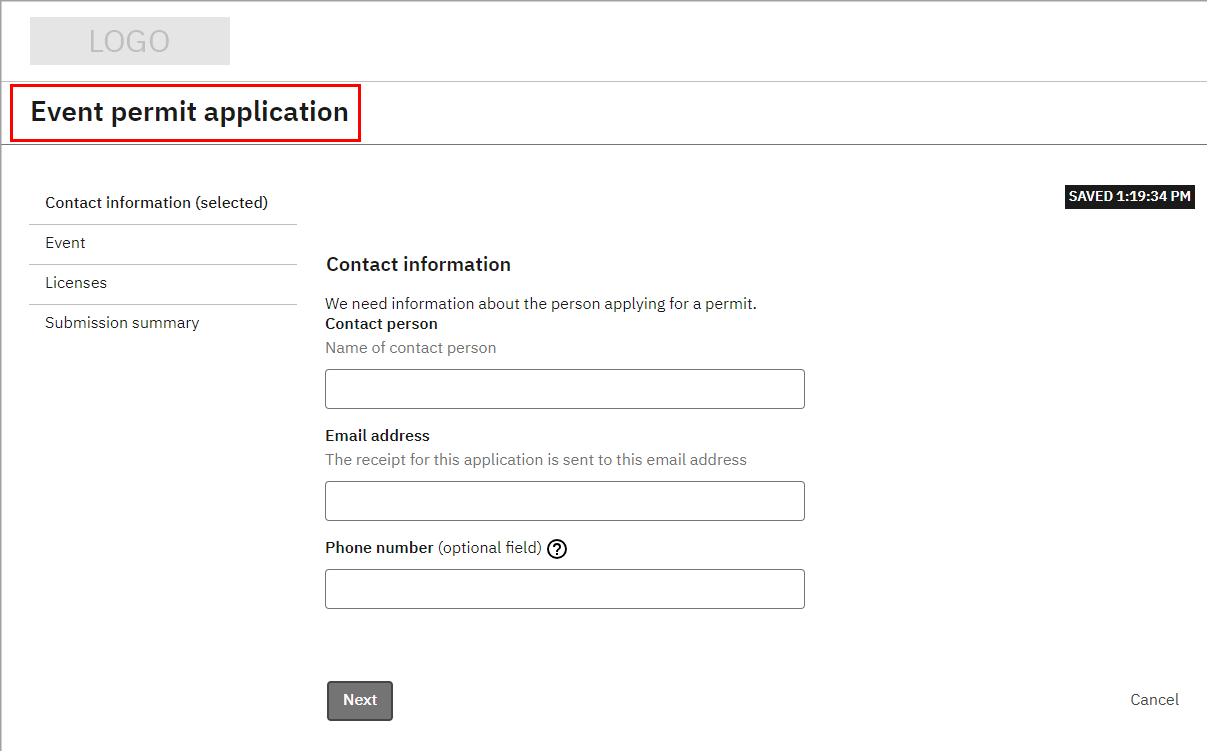Click the 'Name of contact person' hint text
The image size is (1207, 751).
coord(411,348)
